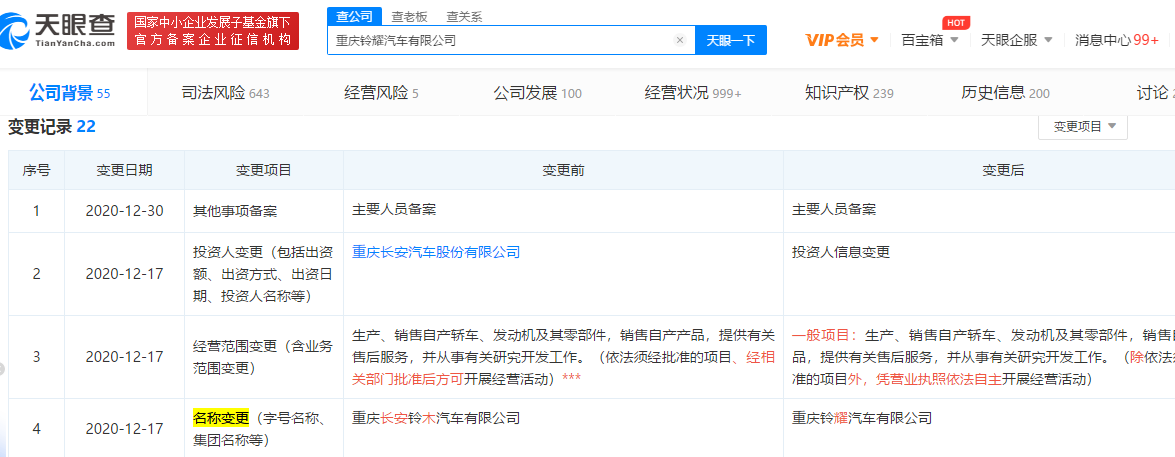Image resolution: width=1175 pixels, height=457 pixels.
Task: Clear the search box with the x icon
Action: tap(680, 40)
